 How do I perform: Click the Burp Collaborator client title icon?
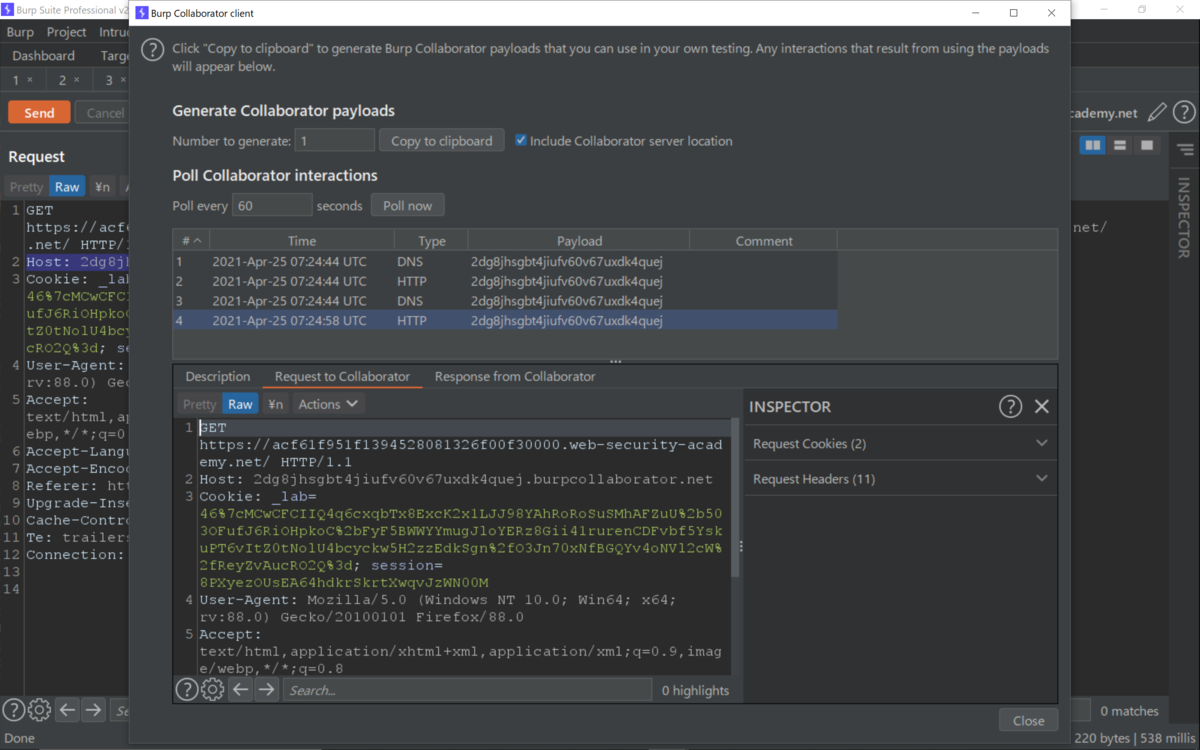[141, 13]
